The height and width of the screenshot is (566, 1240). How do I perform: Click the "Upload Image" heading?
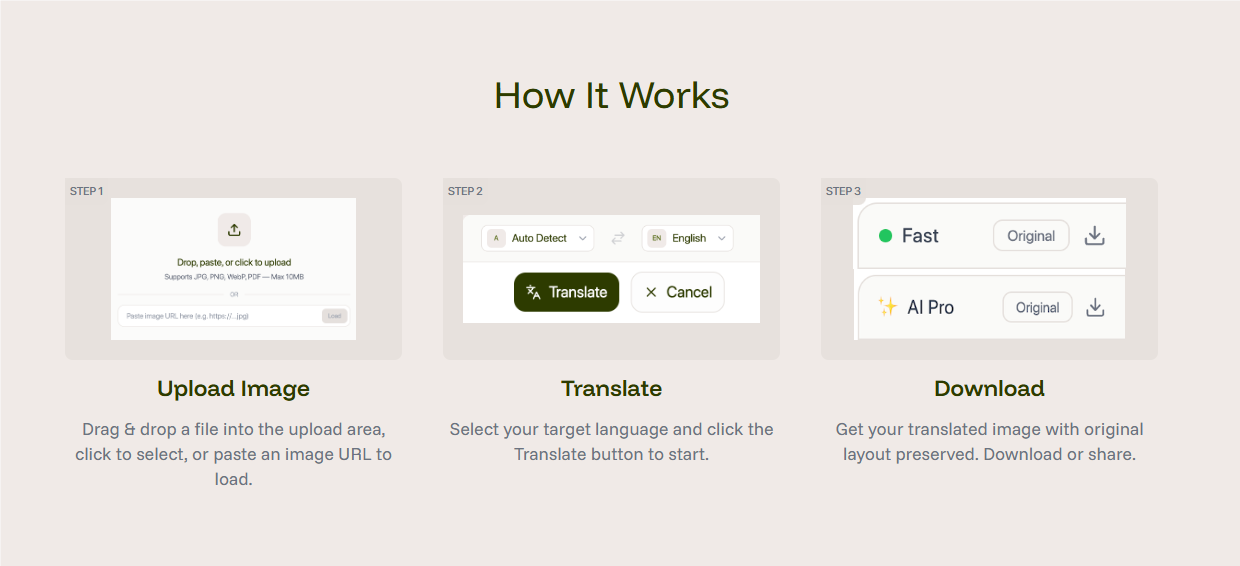[x=233, y=389]
